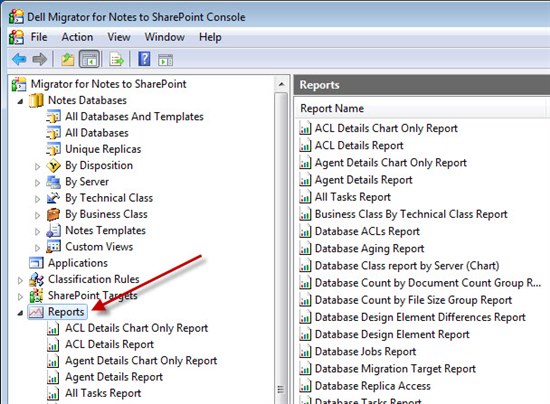Select the By Technical Class node
This screenshot has height=404, width=550.
pos(109,198)
